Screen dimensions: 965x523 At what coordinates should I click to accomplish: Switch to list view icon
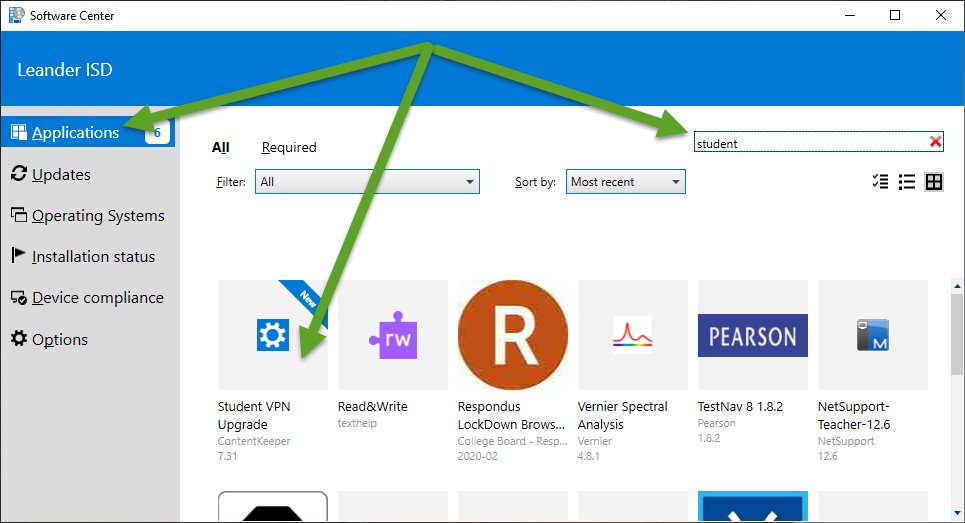(907, 182)
